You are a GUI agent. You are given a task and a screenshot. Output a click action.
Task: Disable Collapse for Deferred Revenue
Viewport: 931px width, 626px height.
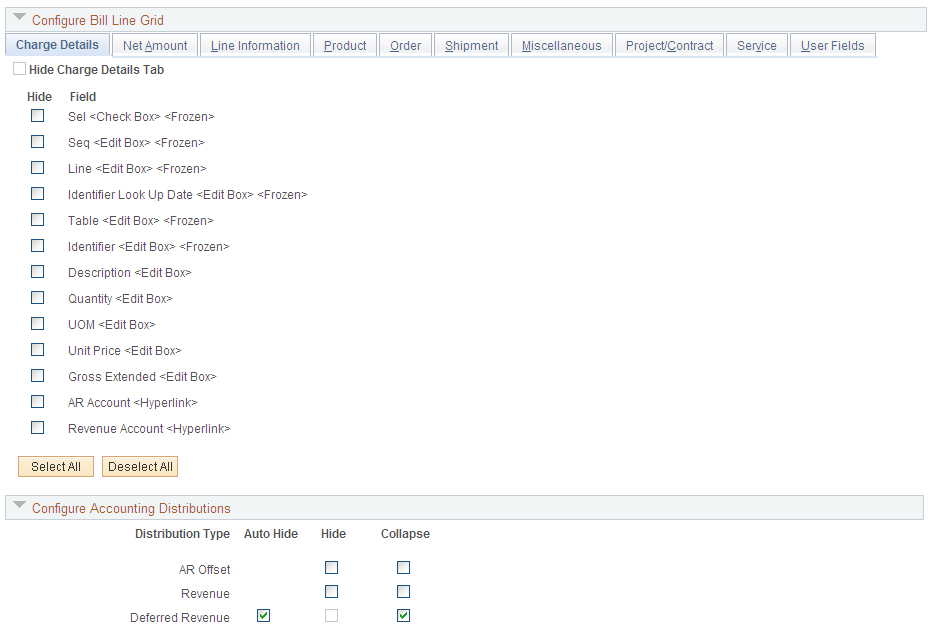403,615
